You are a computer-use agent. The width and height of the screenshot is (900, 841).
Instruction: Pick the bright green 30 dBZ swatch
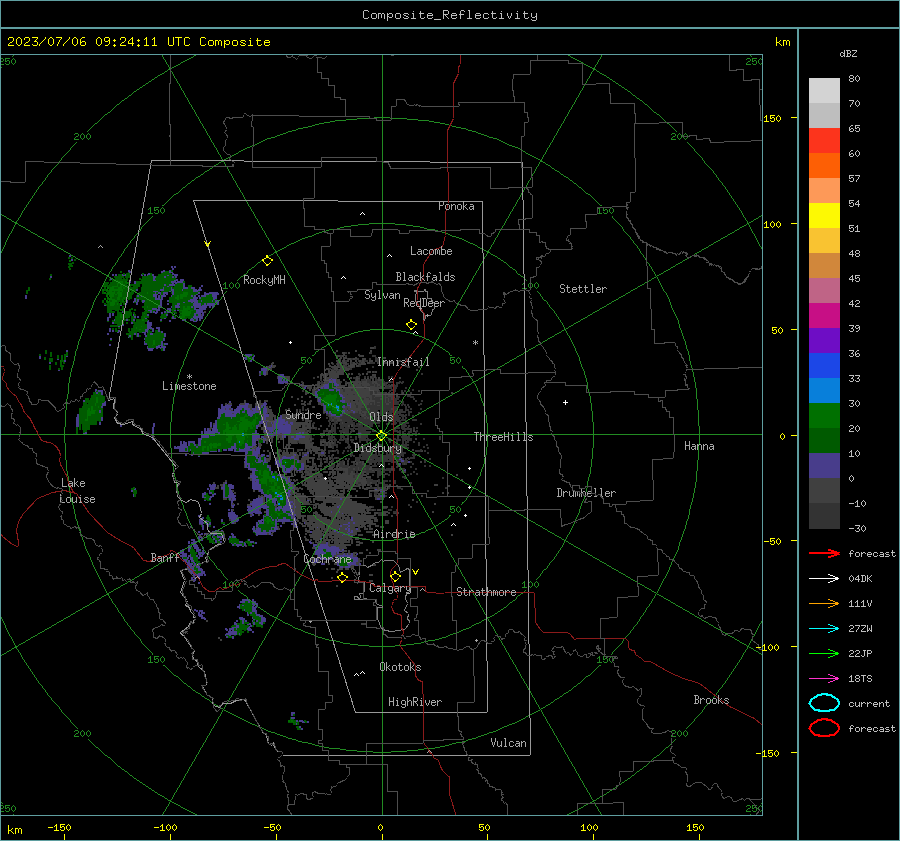pyautogui.click(x=824, y=416)
